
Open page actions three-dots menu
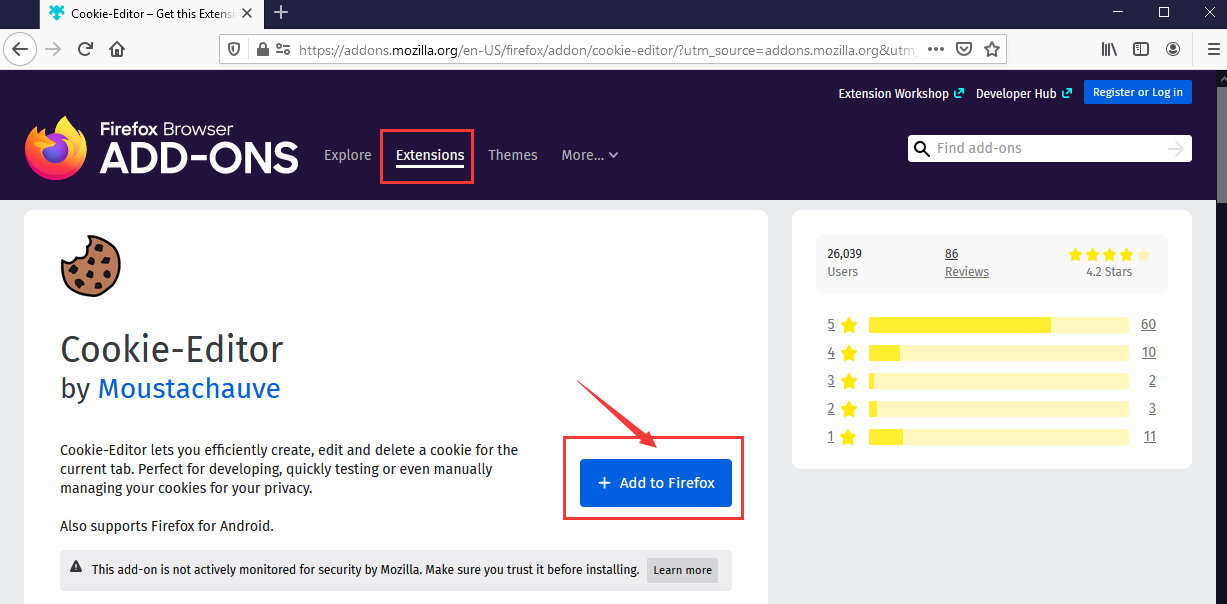(x=936, y=49)
